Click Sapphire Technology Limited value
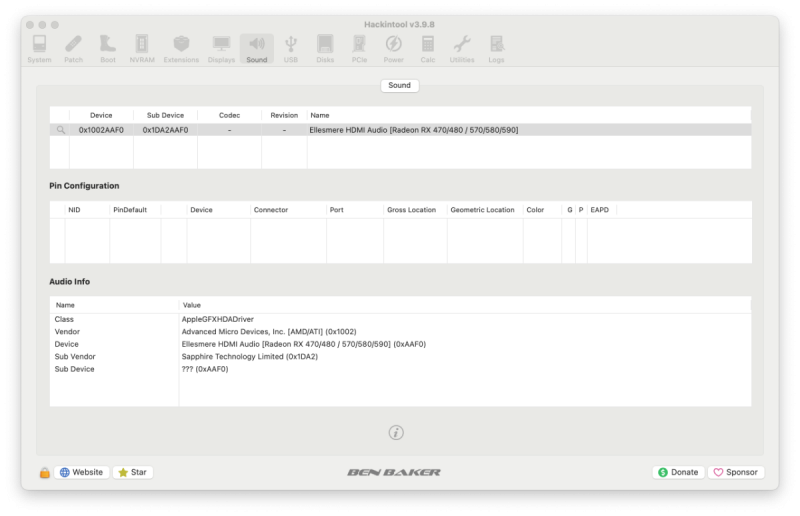 (249, 357)
